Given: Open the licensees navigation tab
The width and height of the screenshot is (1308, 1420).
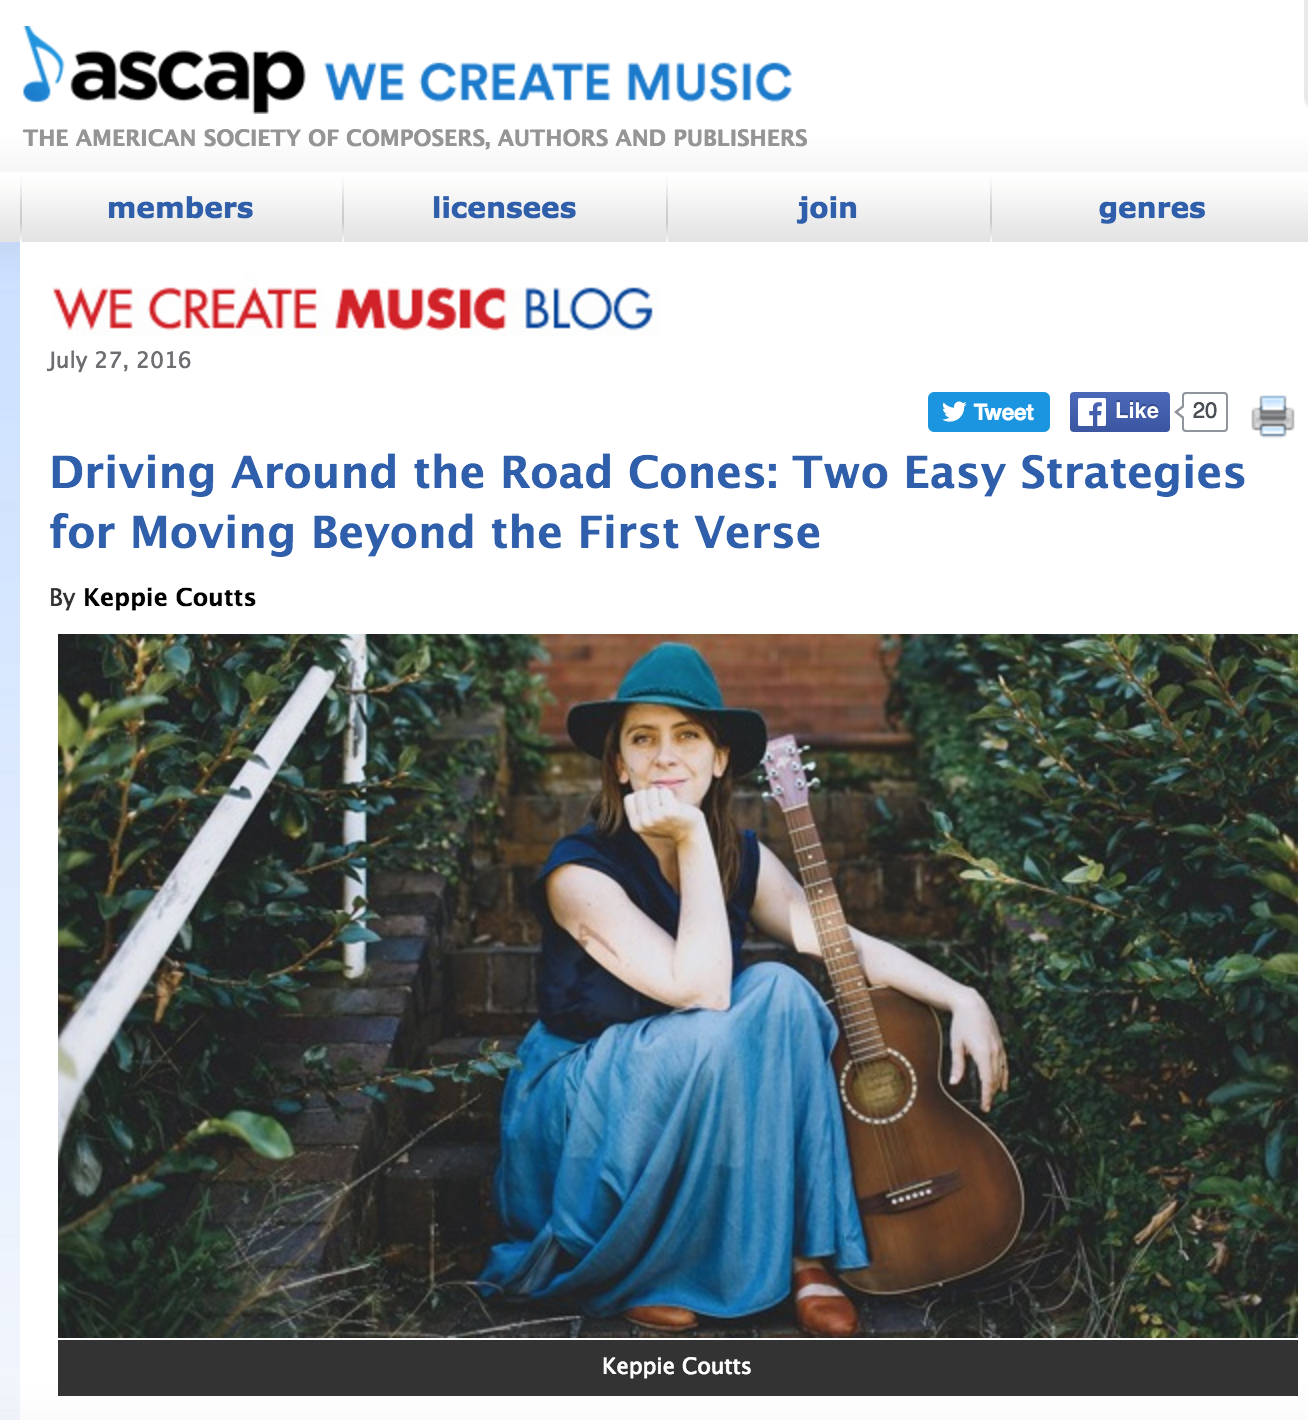Looking at the screenshot, I should [x=505, y=208].
